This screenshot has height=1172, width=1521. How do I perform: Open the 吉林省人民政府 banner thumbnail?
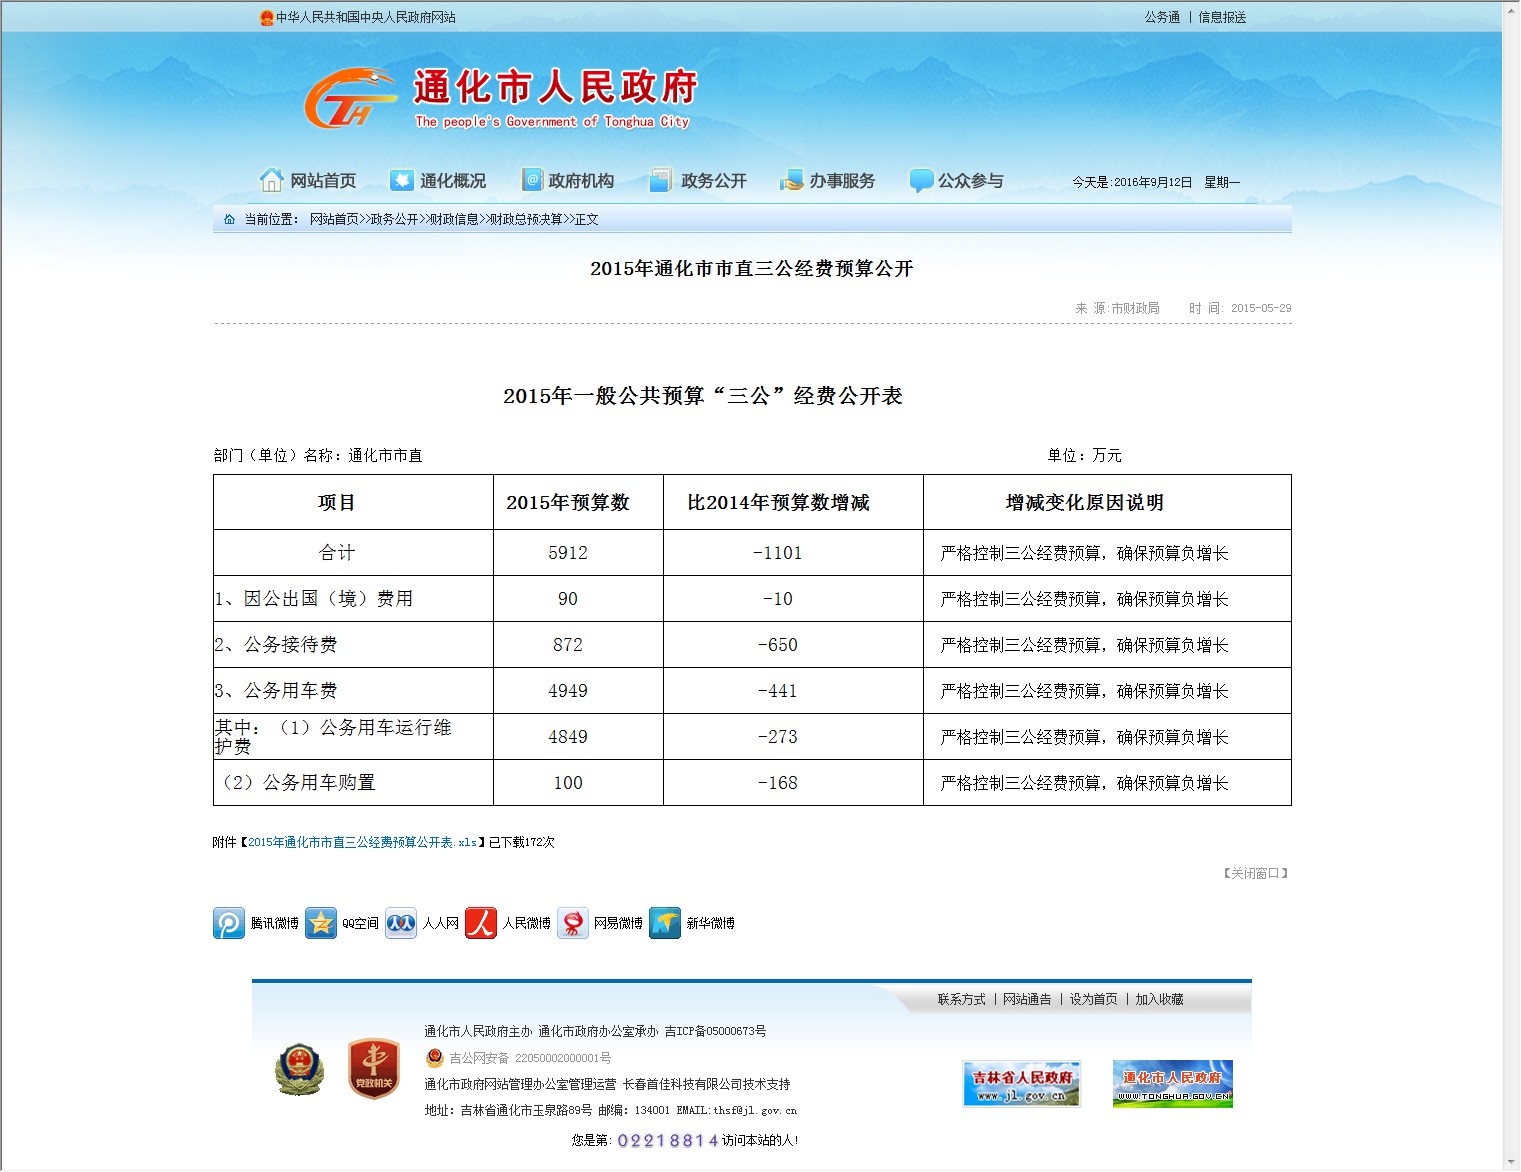(1021, 1084)
